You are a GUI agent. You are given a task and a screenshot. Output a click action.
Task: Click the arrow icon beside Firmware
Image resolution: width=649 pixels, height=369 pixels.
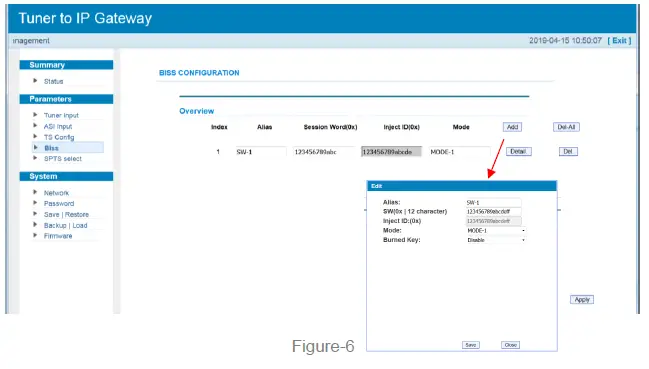35,235
